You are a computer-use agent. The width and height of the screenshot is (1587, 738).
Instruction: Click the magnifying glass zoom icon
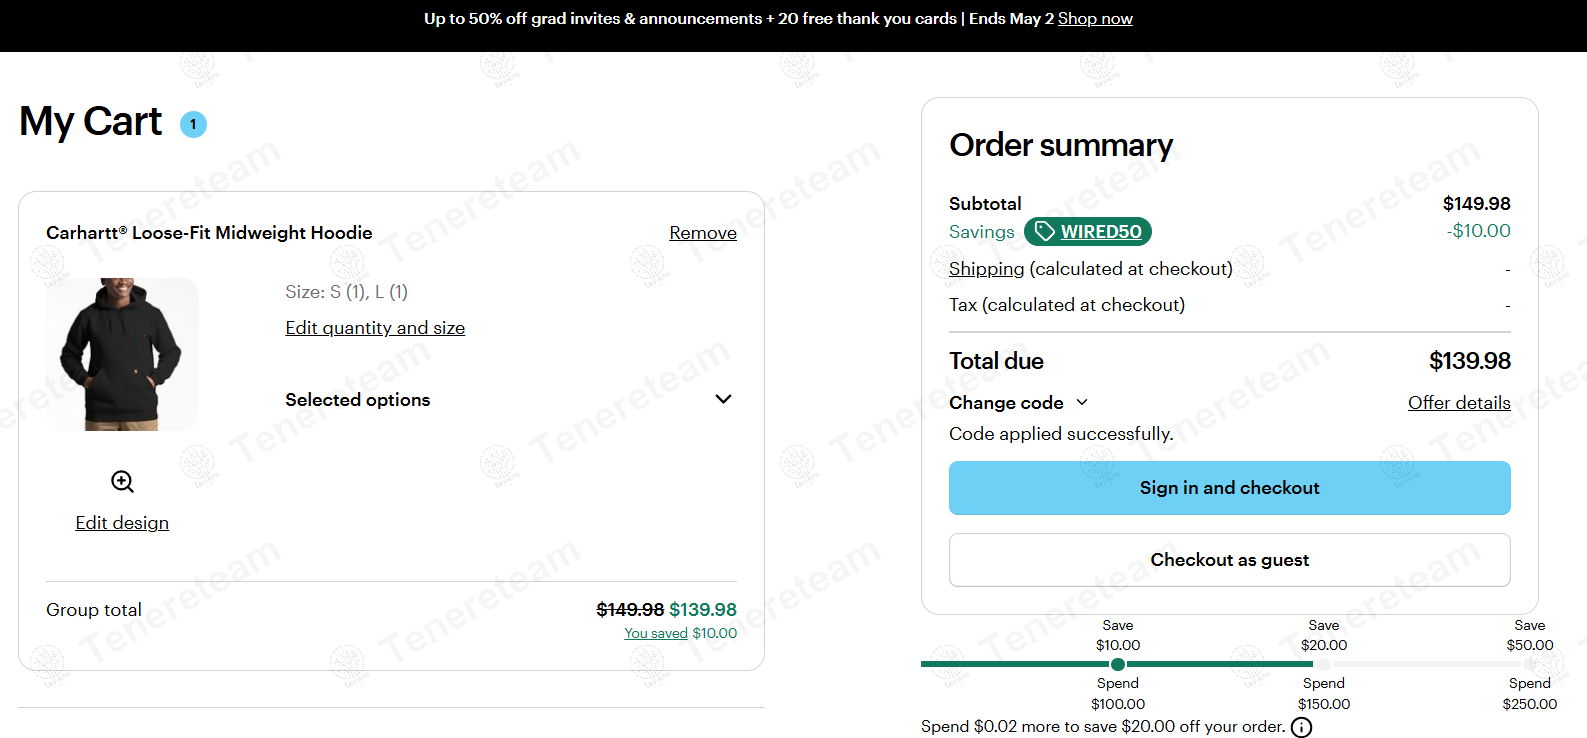[121, 481]
